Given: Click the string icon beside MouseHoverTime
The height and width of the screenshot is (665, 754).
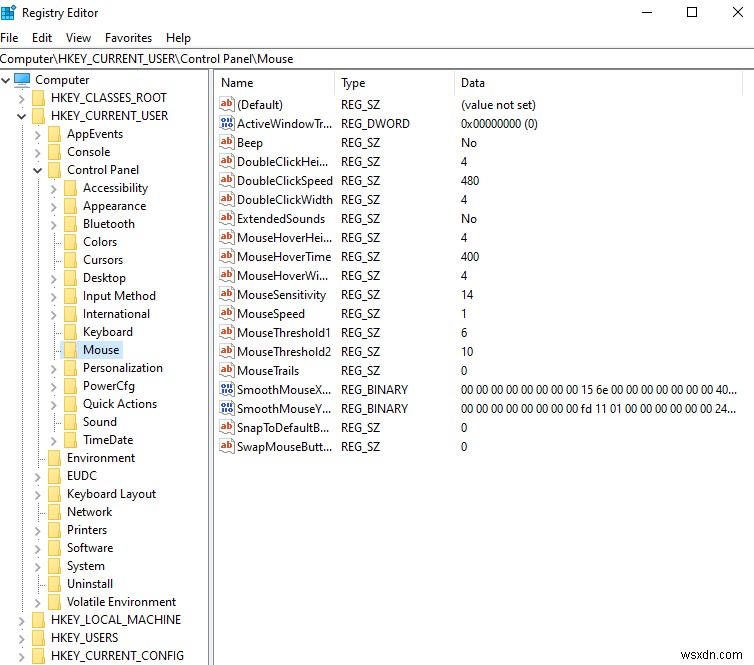Looking at the screenshot, I should (226, 256).
